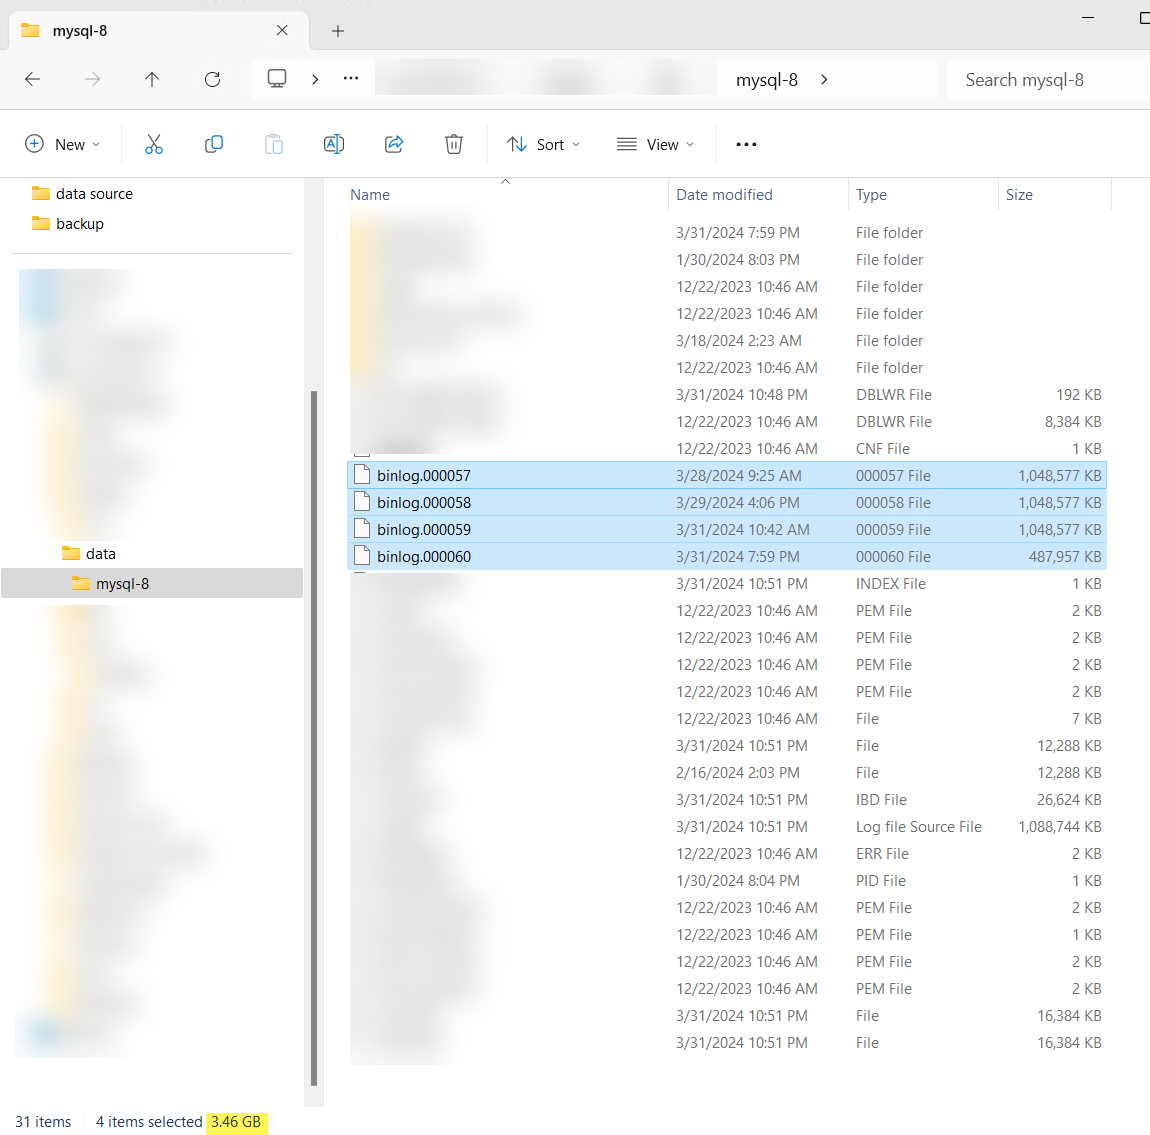Click the Share icon in toolbar

tap(394, 144)
